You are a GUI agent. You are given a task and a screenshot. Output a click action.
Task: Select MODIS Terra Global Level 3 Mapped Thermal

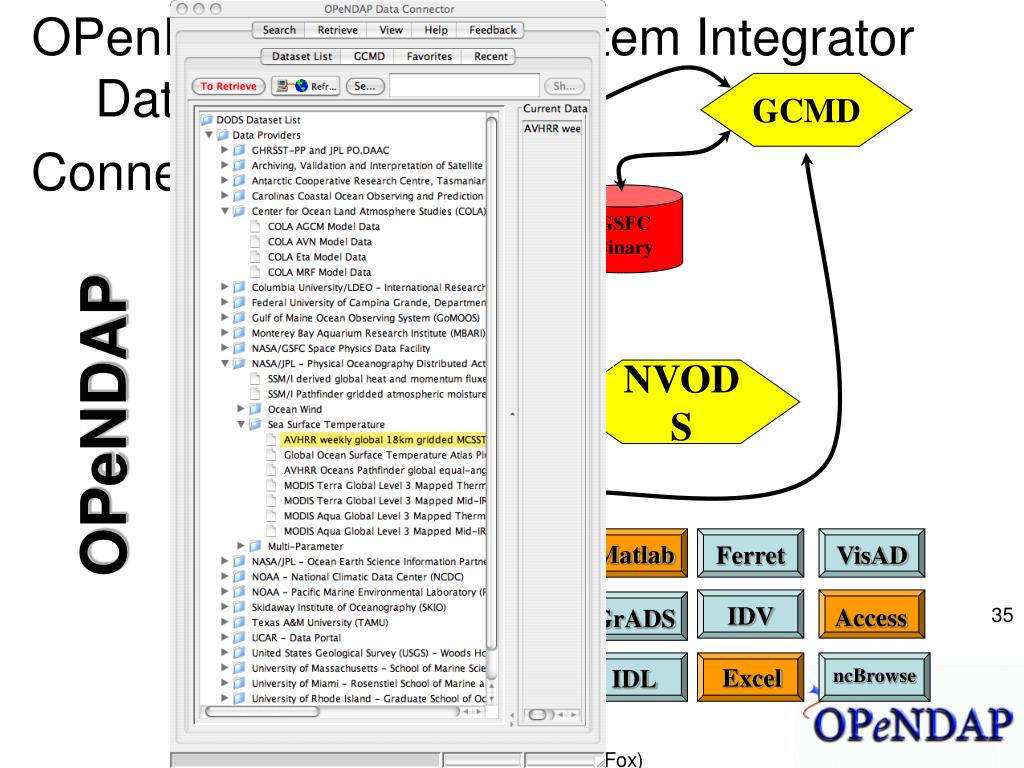pyautogui.click(x=385, y=485)
